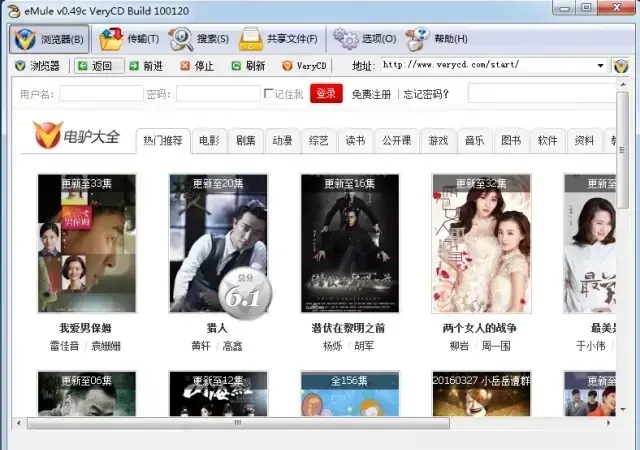Click the 猎人 title link
This screenshot has width=640, height=450.
pos(217,328)
